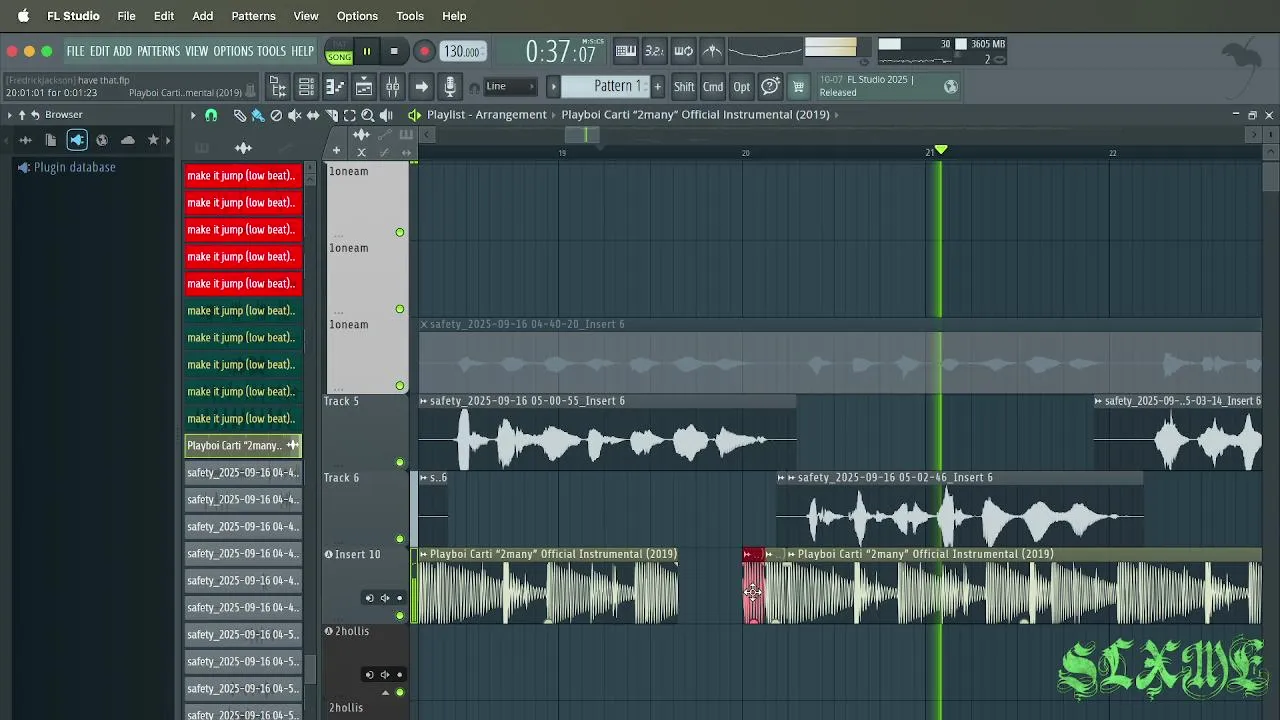Open the Tools menu in macOS menu bar
This screenshot has width=1280, height=720.
click(x=410, y=16)
